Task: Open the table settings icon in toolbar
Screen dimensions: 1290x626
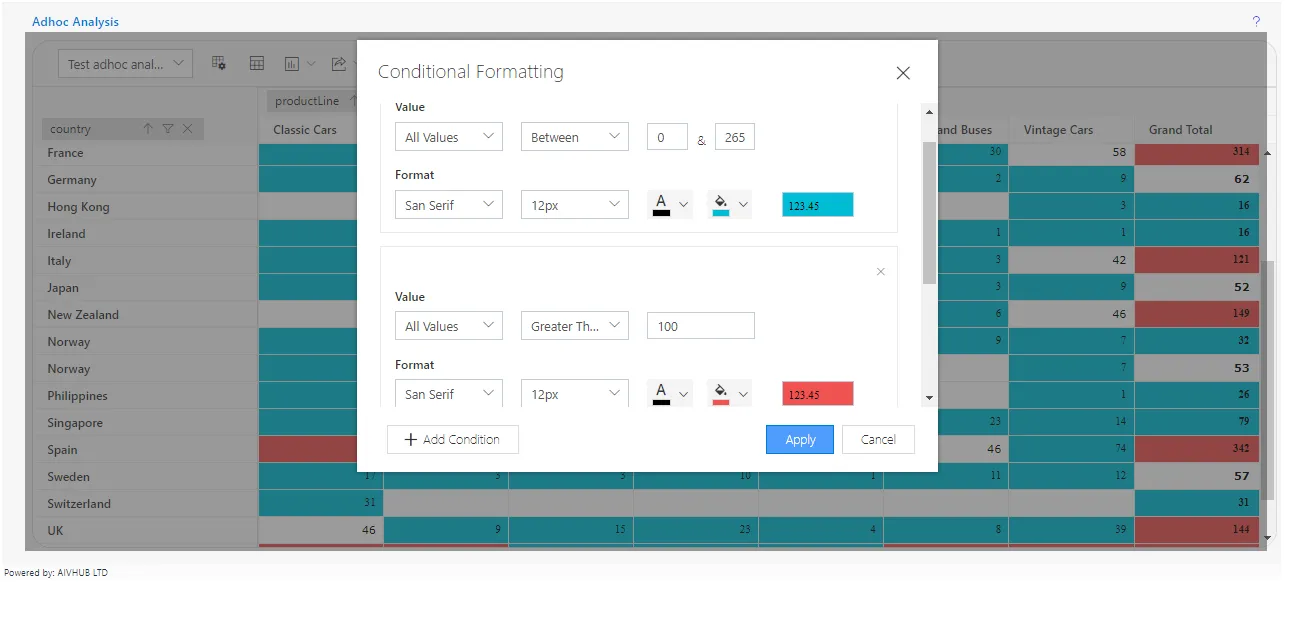Action: (x=219, y=63)
